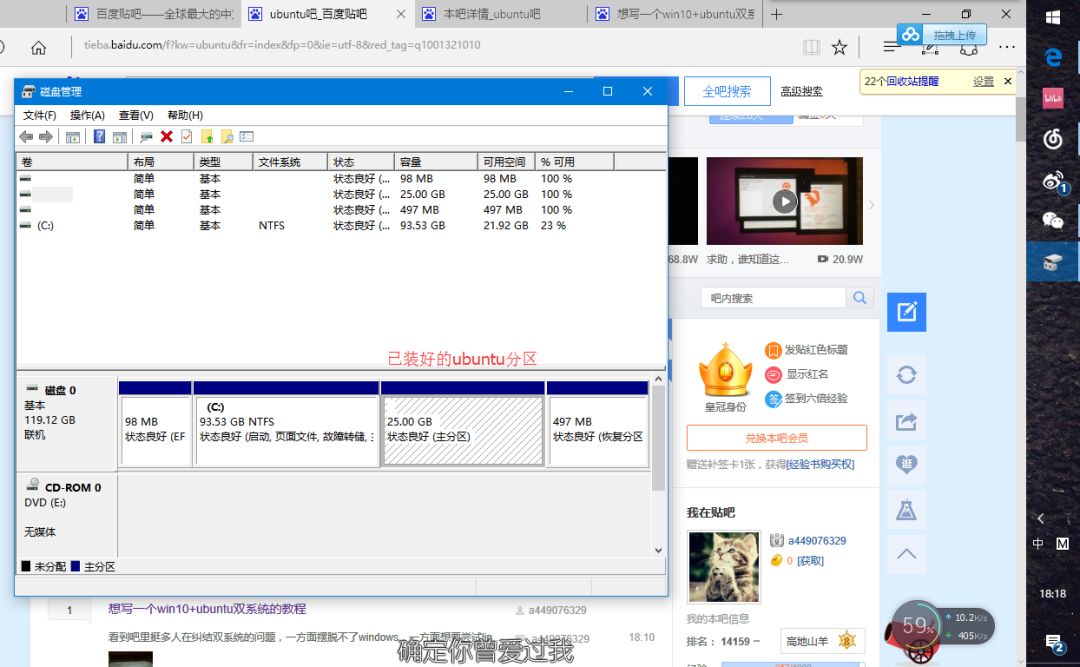The height and width of the screenshot is (667, 1080).
Task: Open the 帮助(H) menu
Action: pyautogui.click(x=185, y=115)
